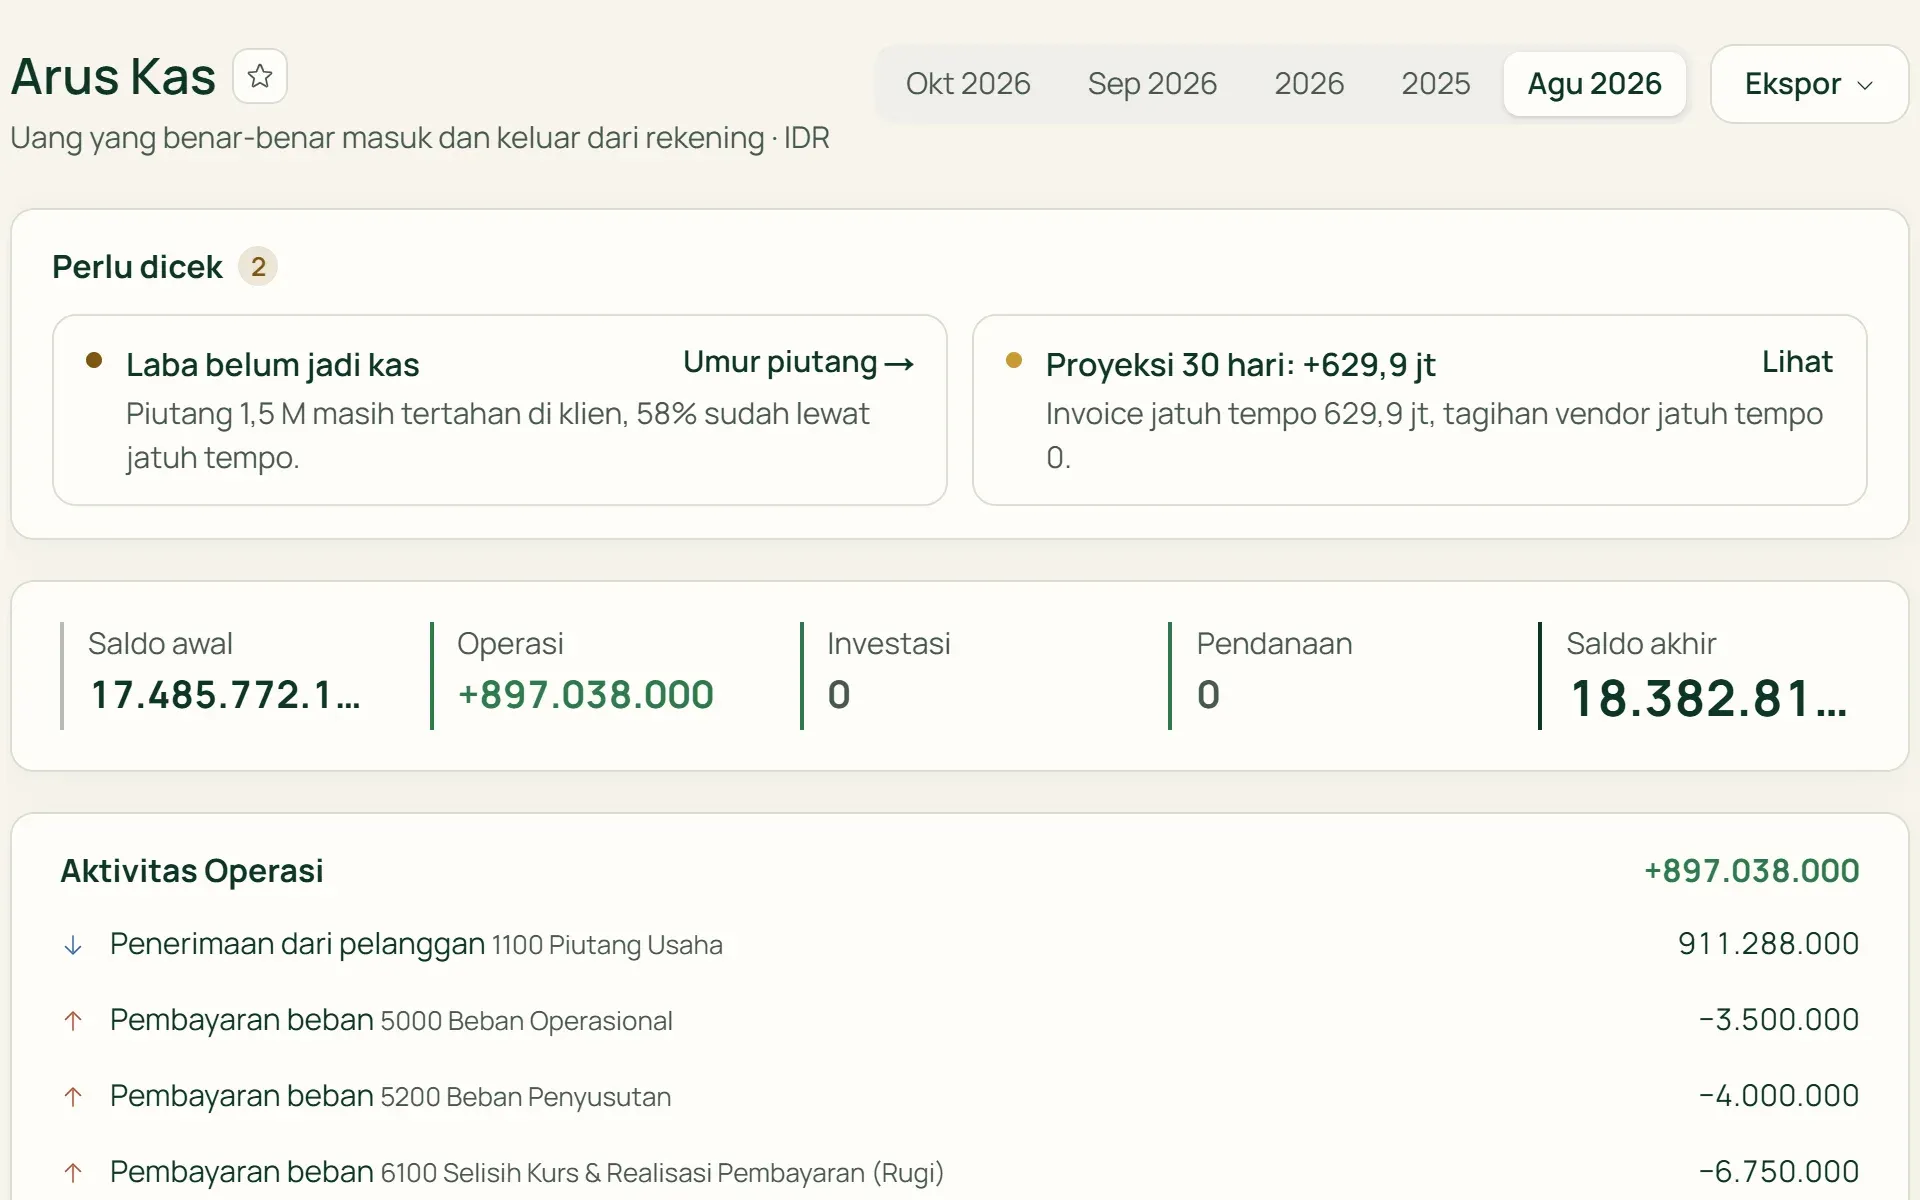Click Lihat on the Proyeksi 30 hari card

coord(1797,362)
